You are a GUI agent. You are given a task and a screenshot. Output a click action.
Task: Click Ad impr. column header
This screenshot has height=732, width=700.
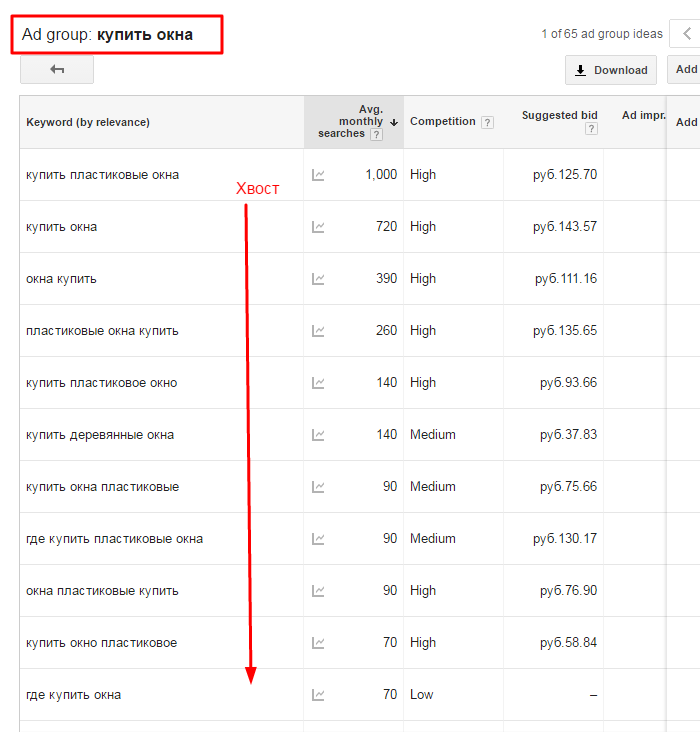pos(643,115)
